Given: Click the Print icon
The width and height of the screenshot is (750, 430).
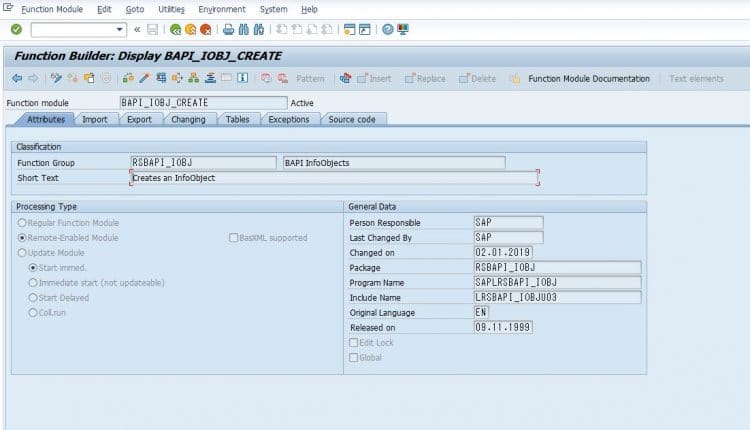Looking at the screenshot, I should [x=229, y=30].
